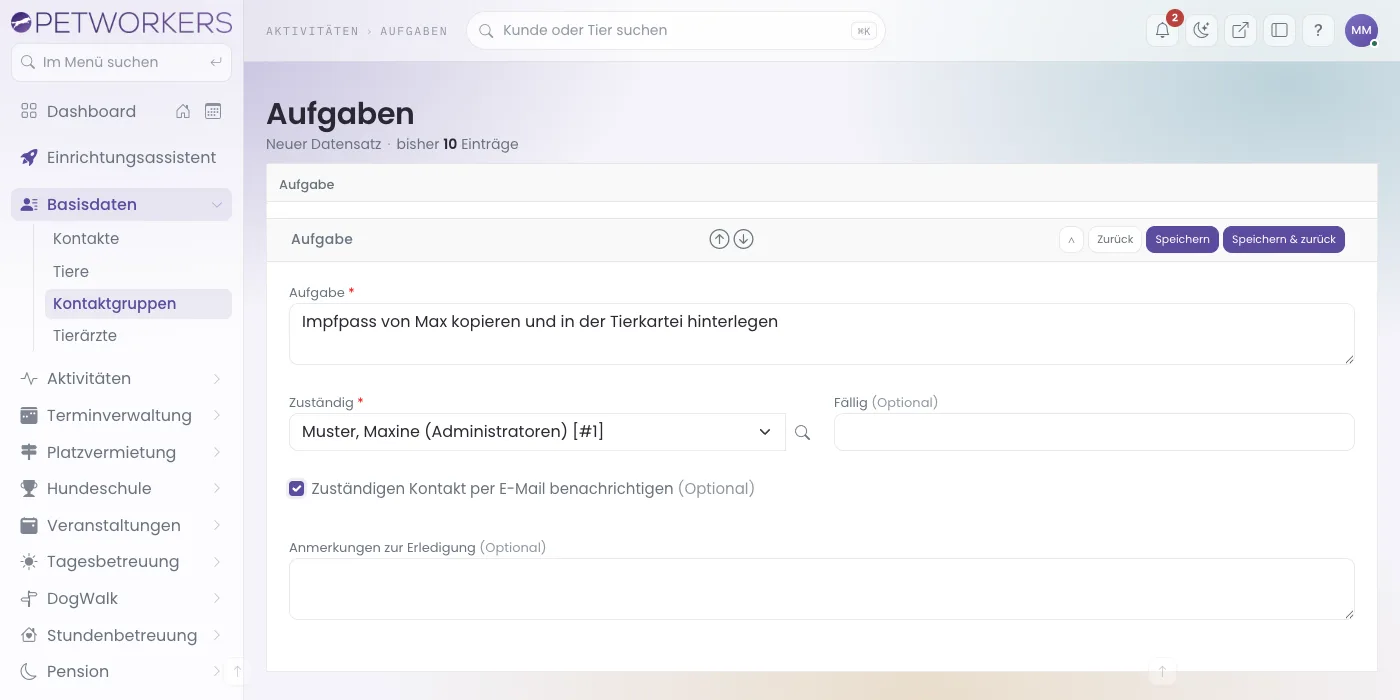Click sidebar scroll-up arrow near Pension
Viewport: 1400px width, 700px height.
237,671
